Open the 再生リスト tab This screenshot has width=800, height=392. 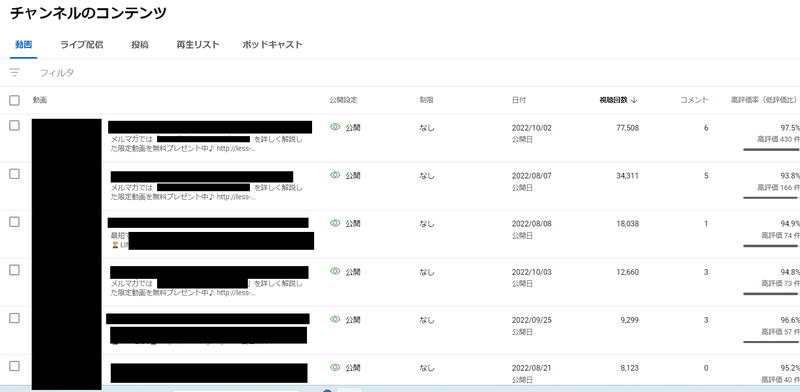coord(198,45)
